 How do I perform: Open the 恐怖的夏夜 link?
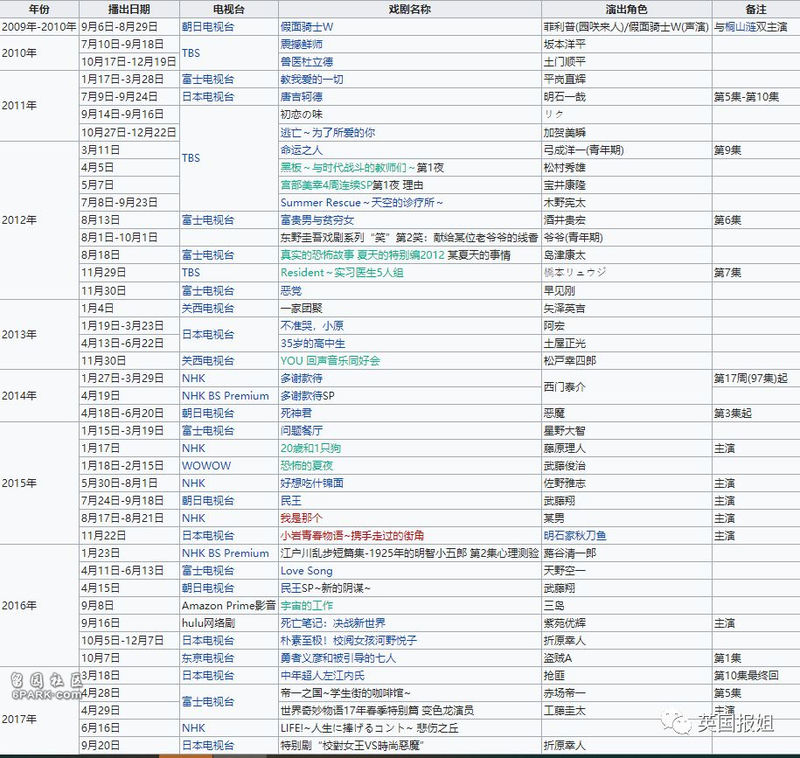307,466
